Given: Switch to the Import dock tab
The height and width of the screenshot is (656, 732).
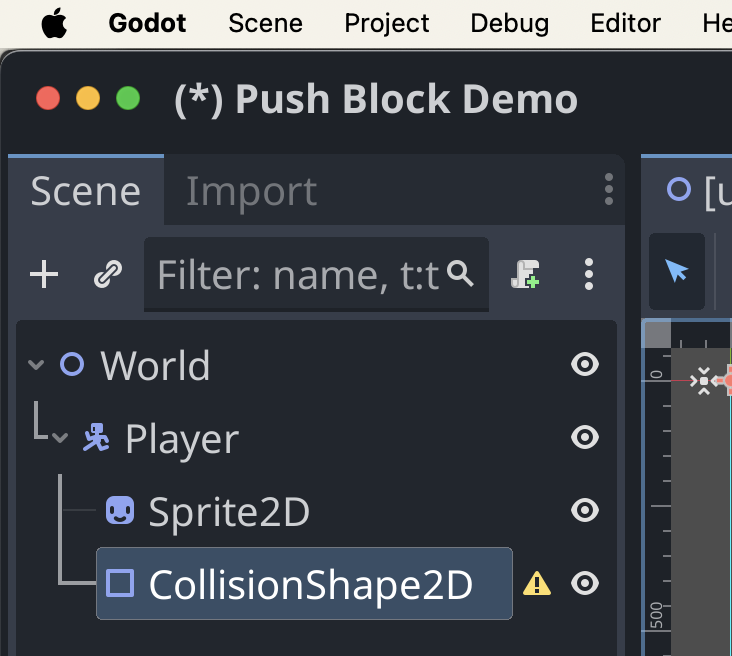Looking at the screenshot, I should point(251,190).
